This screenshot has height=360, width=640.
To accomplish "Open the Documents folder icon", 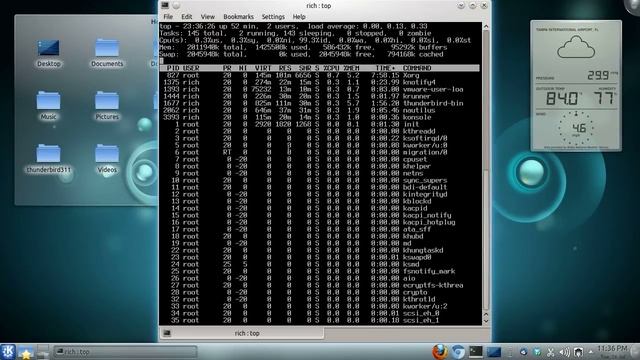I will click(107, 53).
